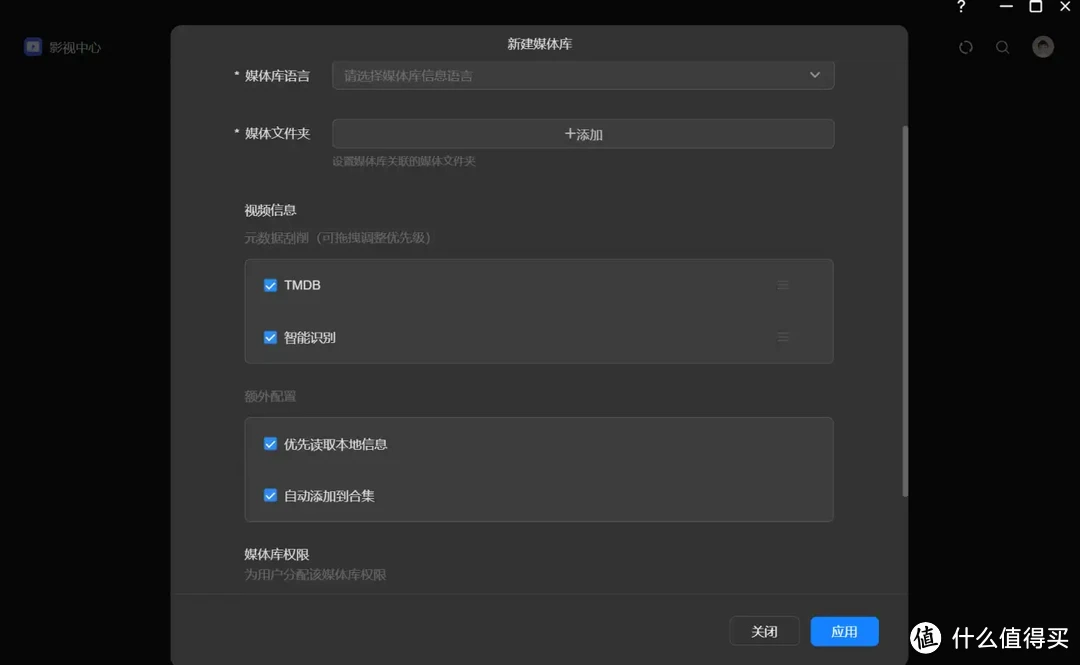Uncheck 优先读取本地信息
1080x665 pixels.
tap(270, 443)
